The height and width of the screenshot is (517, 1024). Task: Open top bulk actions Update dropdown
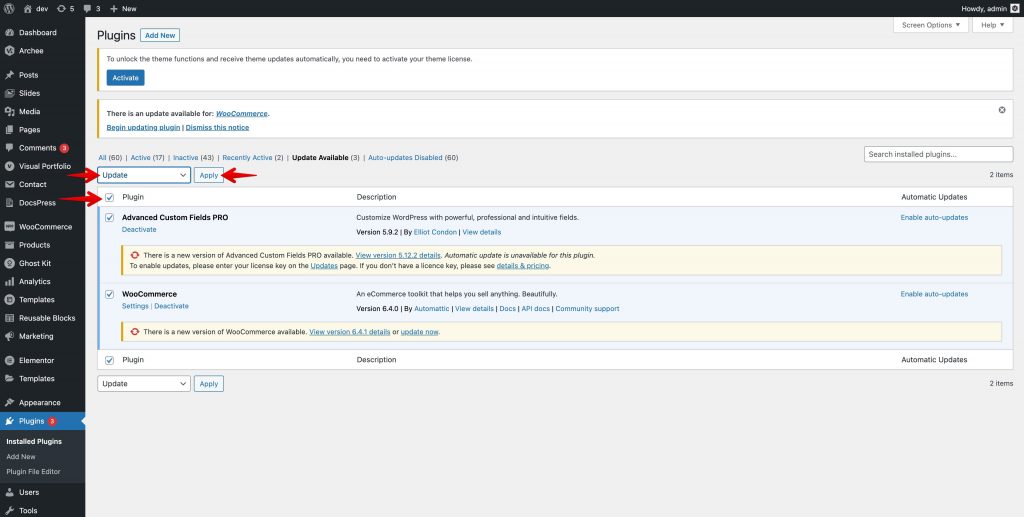pos(144,175)
